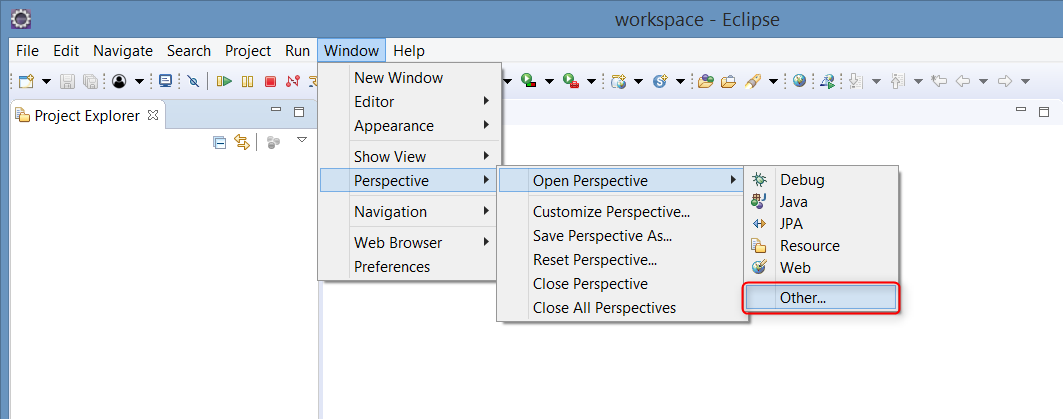Screen dimensions: 1063x419
Task: Click Skip All Breakpoints toolbar icon
Action: 193,81
